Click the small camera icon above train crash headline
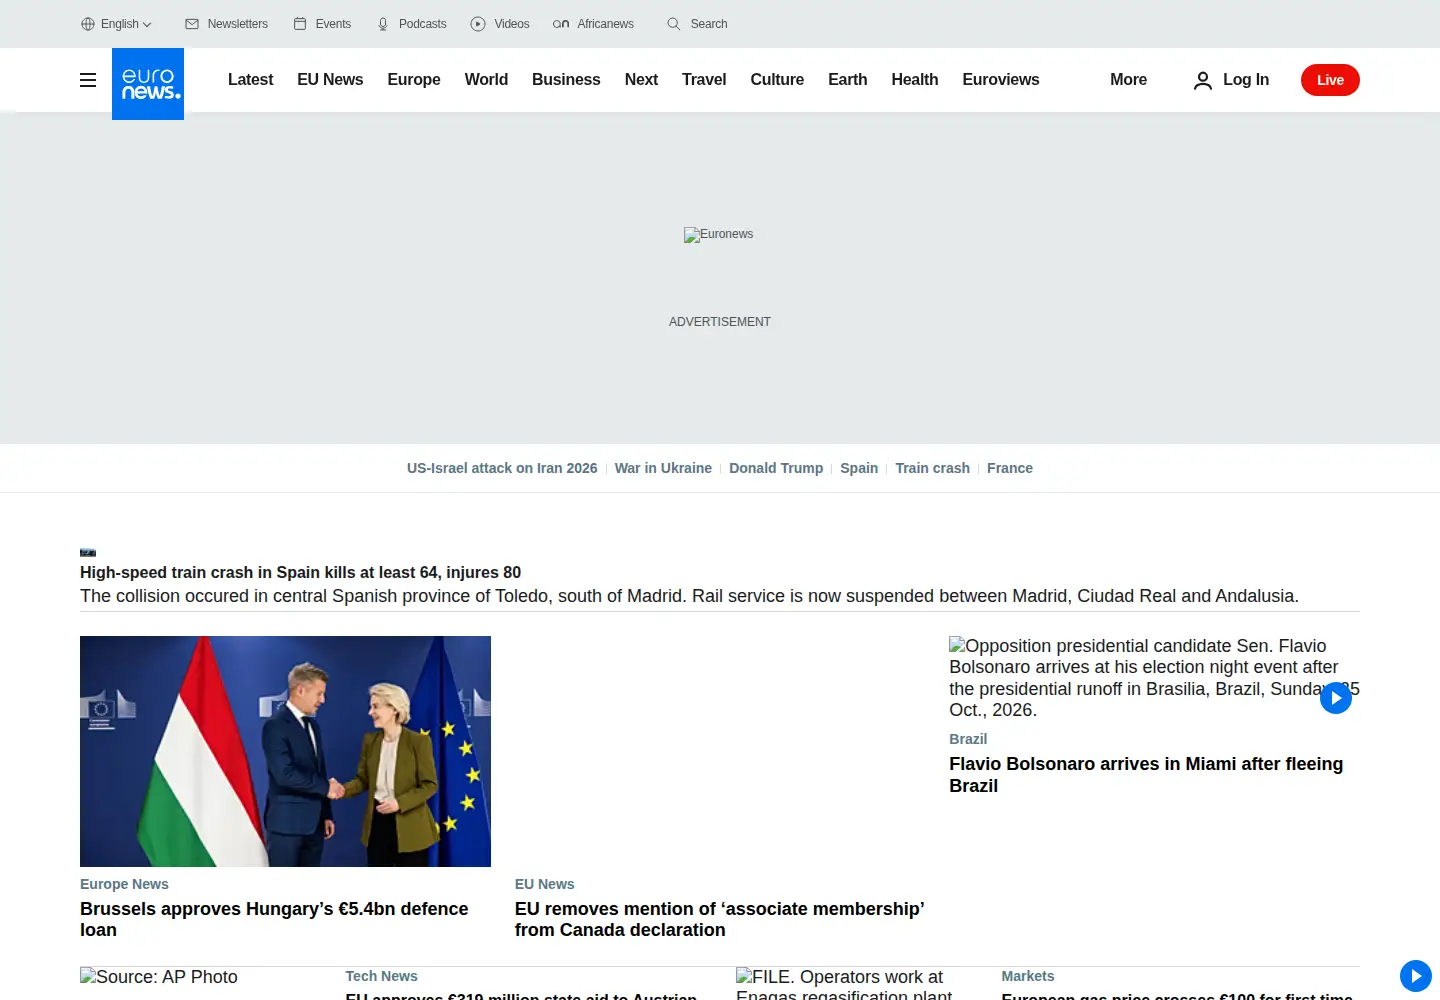This screenshot has width=1440, height=1000. click(88, 552)
